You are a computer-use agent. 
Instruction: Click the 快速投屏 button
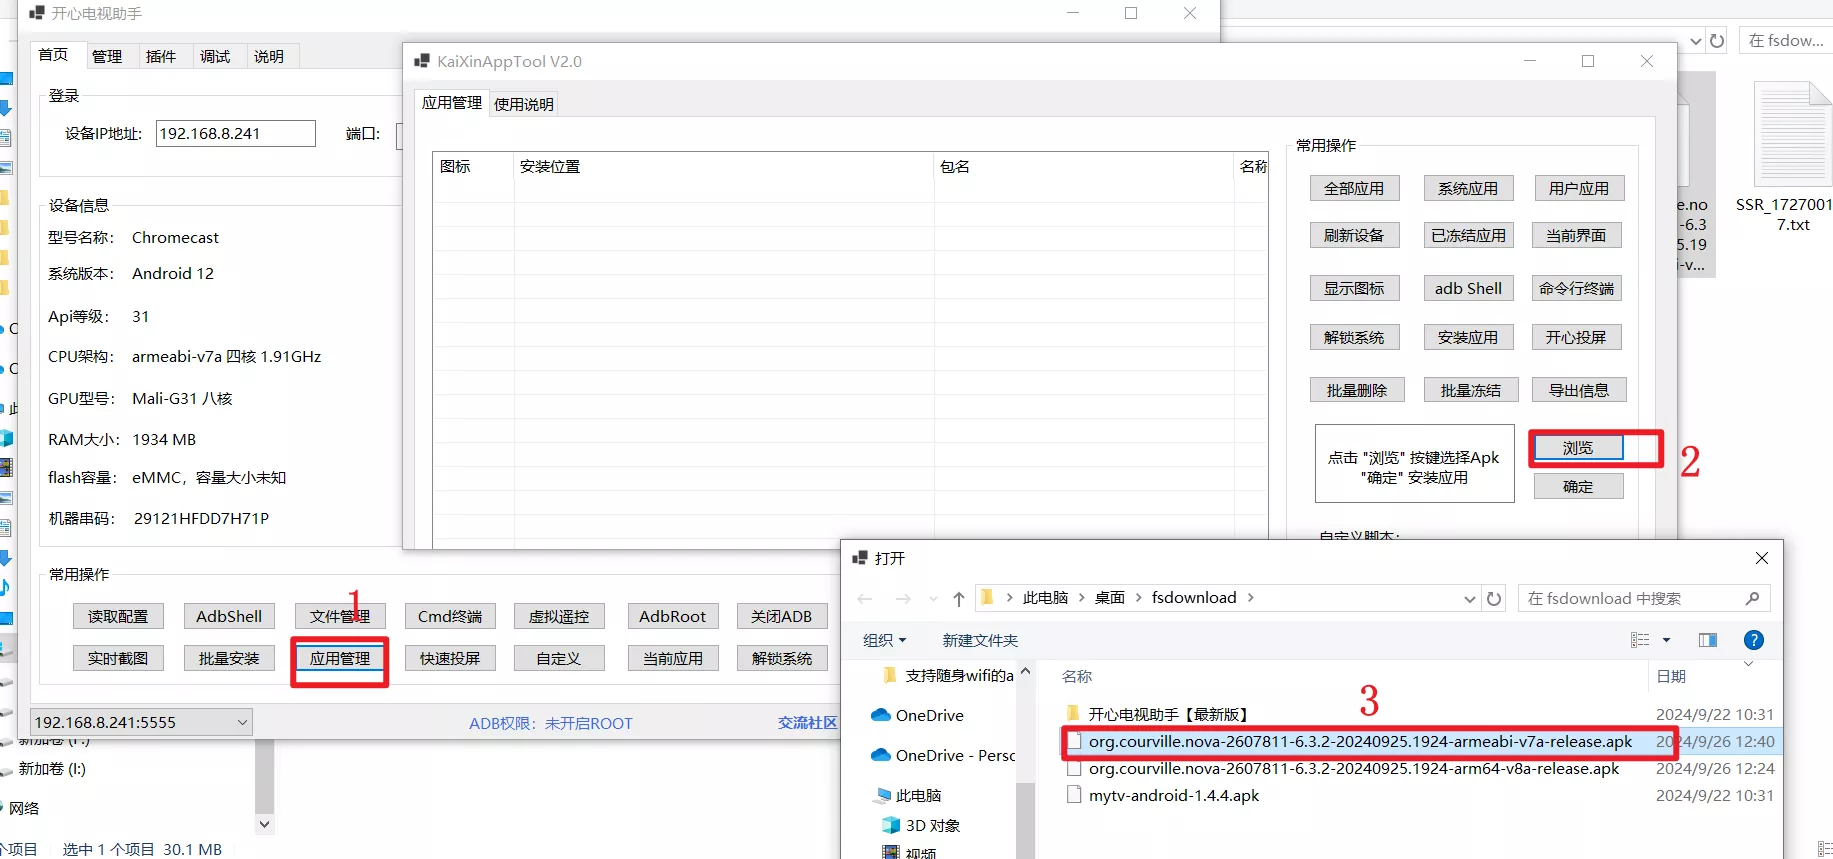click(450, 659)
